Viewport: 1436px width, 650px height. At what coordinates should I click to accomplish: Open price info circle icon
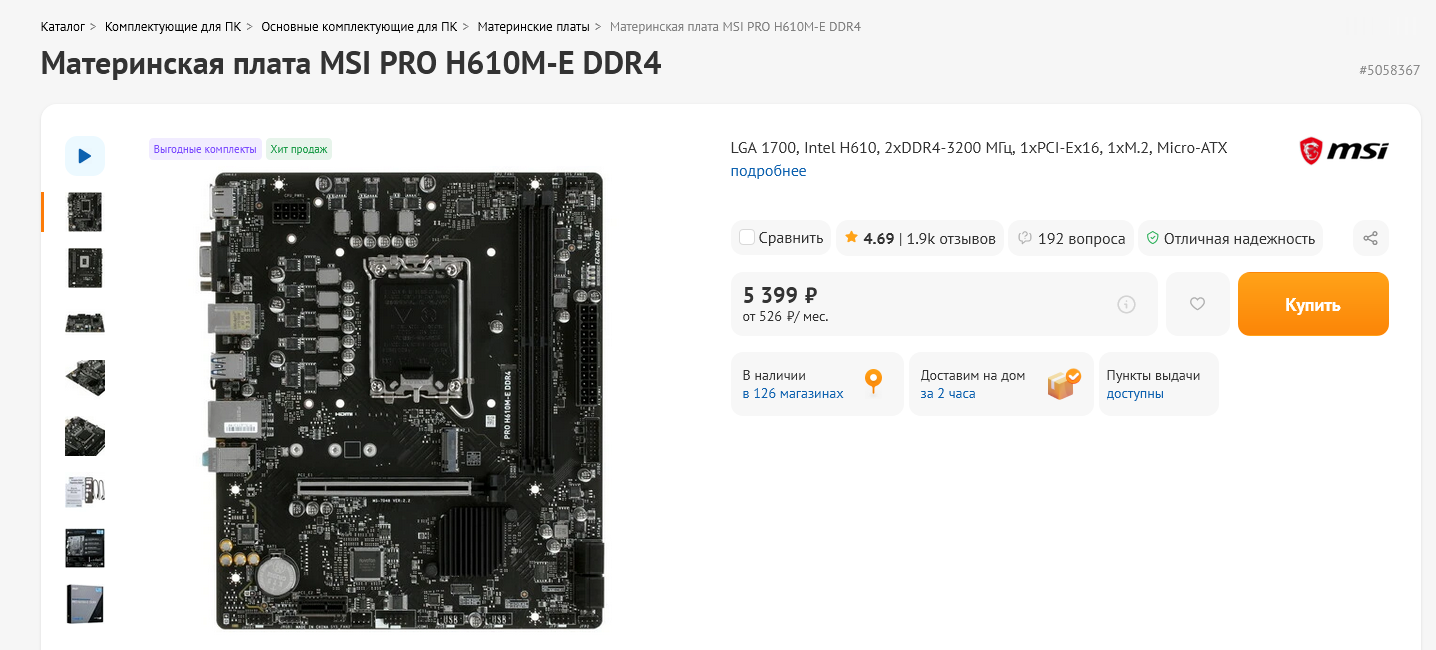point(1126,304)
